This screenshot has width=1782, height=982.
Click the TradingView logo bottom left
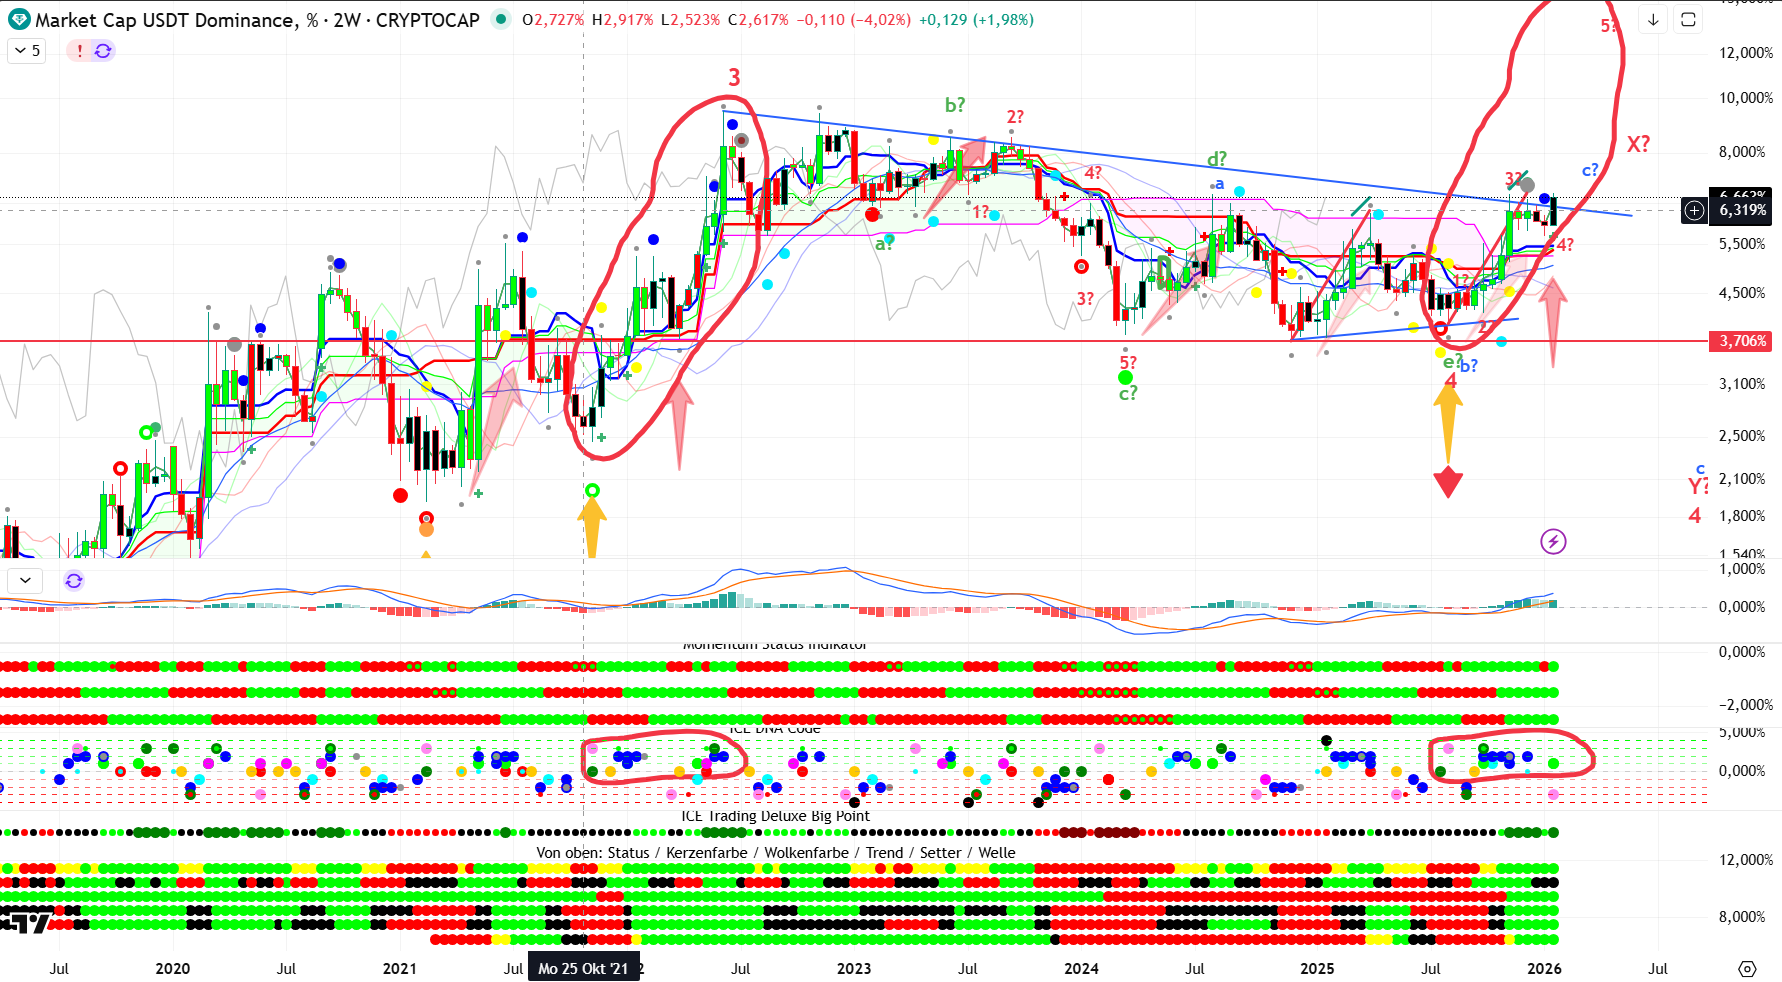(x=26, y=922)
